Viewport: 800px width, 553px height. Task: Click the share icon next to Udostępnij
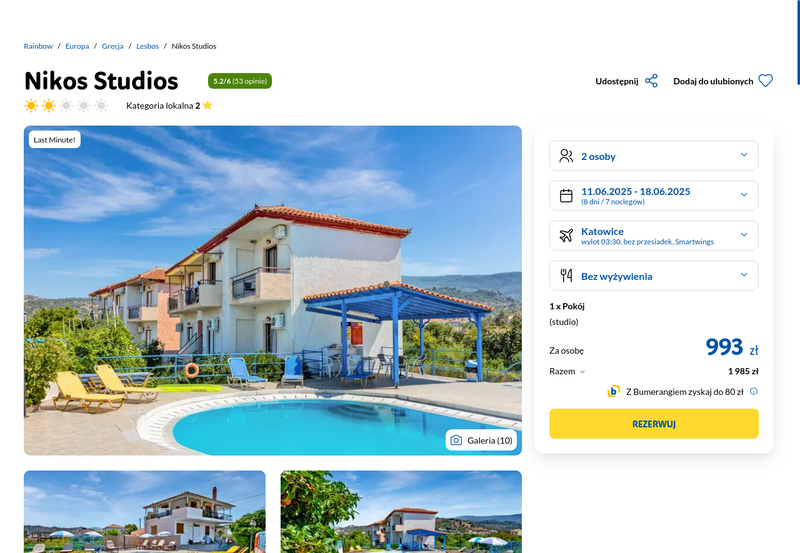(x=651, y=81)
